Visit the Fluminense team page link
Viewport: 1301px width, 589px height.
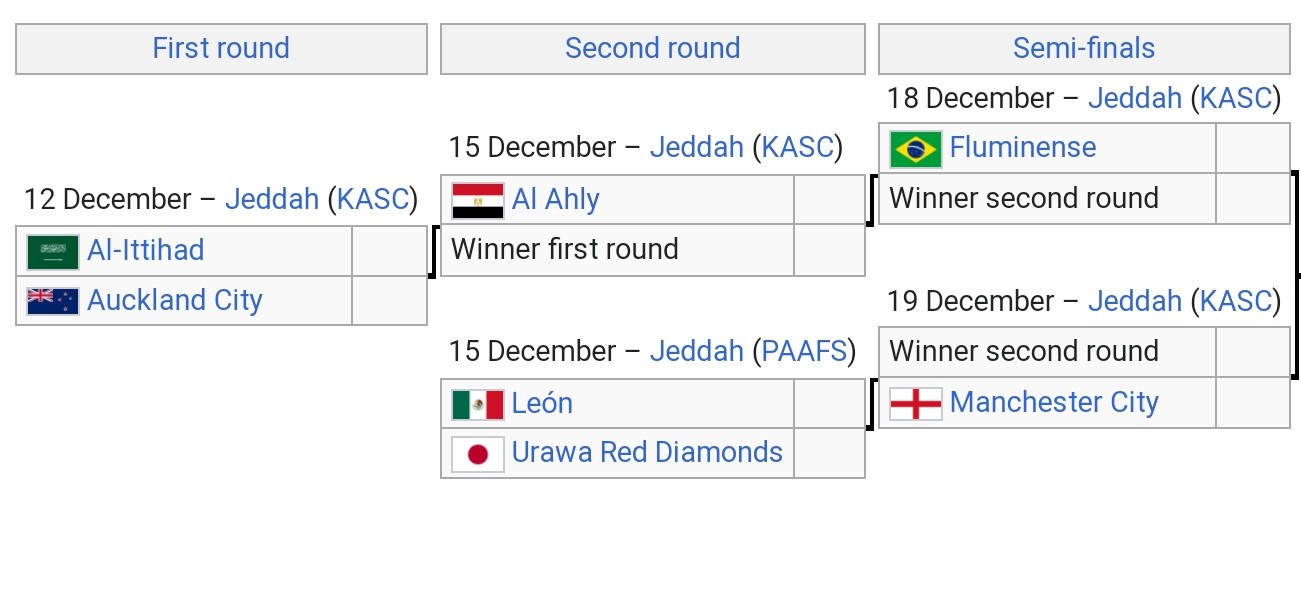pos(1023,147)
